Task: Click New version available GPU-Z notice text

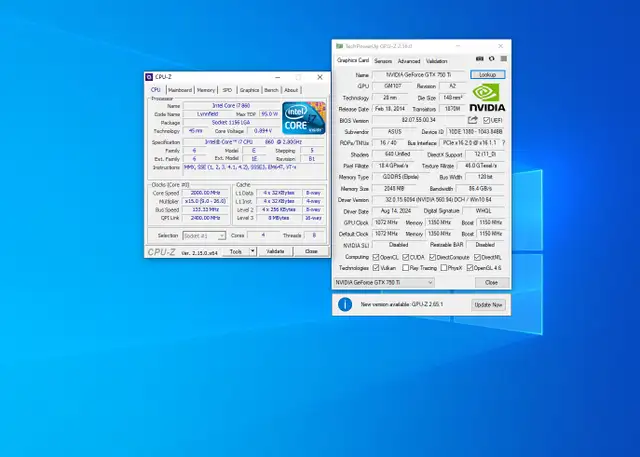Action: (402, 304)
